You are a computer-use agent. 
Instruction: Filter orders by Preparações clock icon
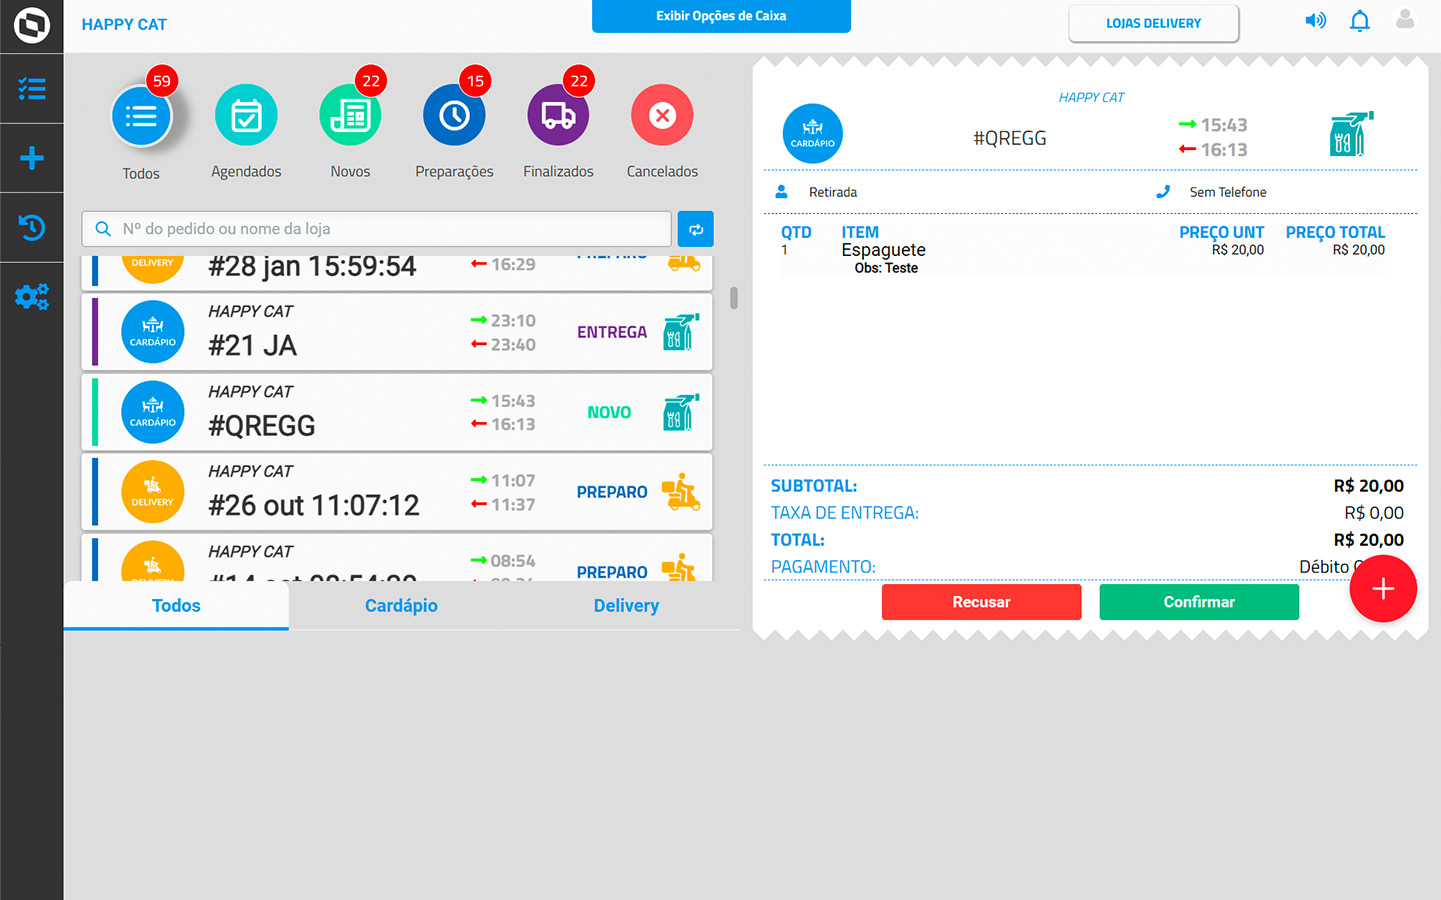point(454,116)
